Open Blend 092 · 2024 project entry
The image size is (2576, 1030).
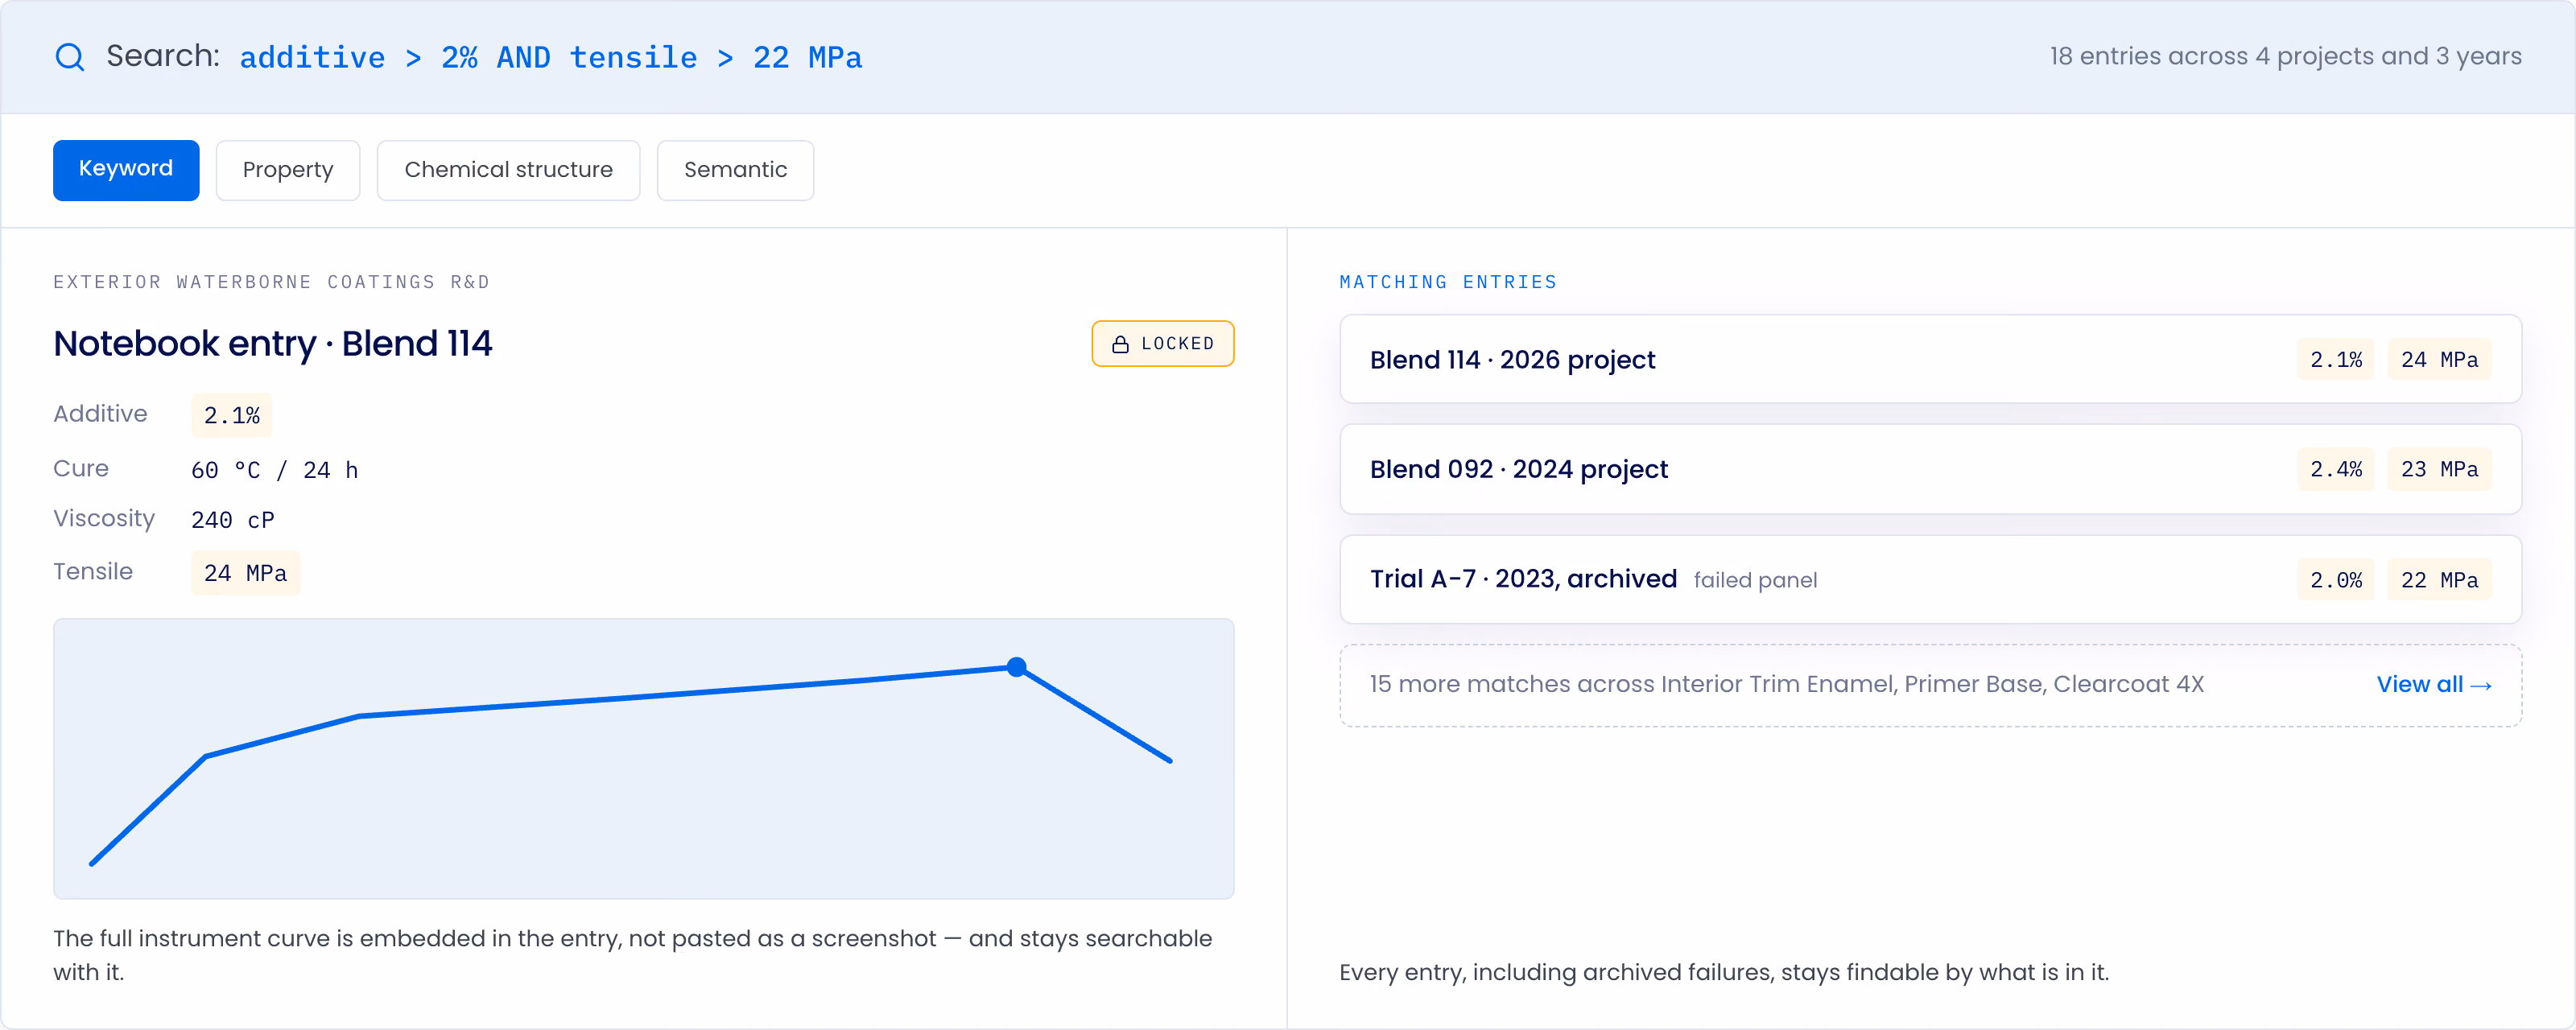(1930, 469)
